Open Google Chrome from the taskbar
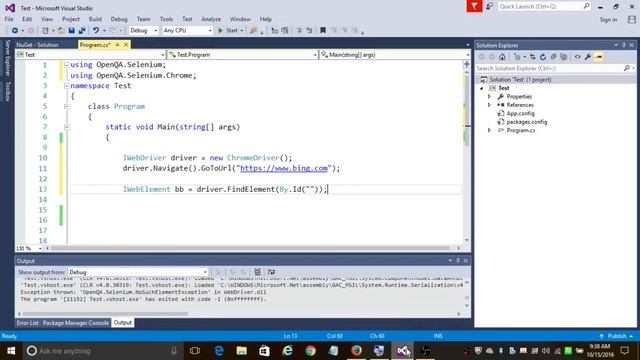This screenshot has width=640, height=360. (x=311, y=351)
